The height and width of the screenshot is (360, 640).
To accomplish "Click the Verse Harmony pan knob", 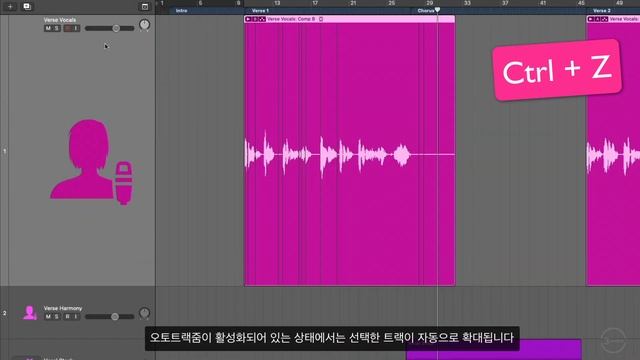I will (x=144, y=313).
